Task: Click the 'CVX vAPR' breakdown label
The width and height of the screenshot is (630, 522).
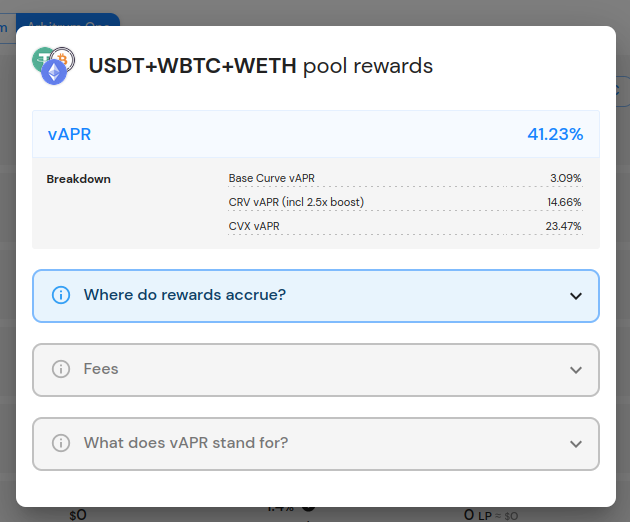Action: 254,226
